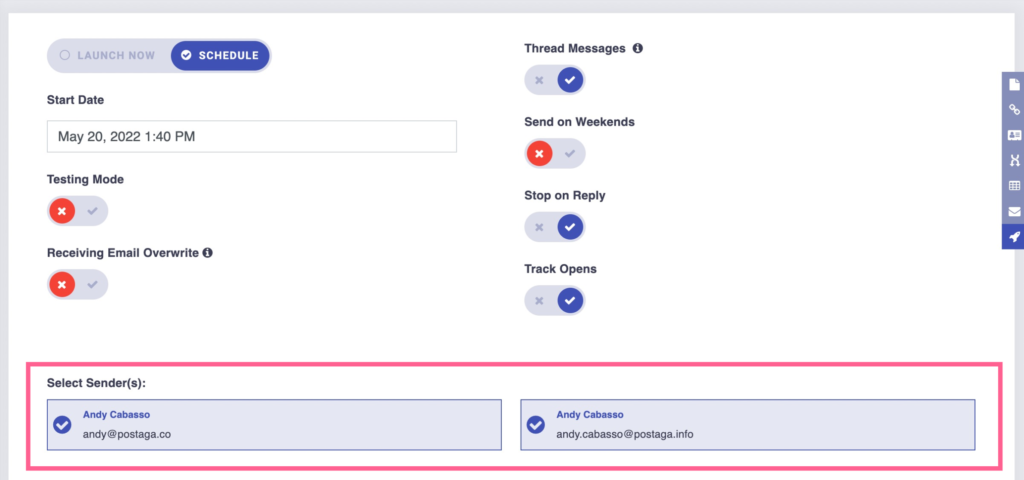Click the 'Receiving Email Overwrite' label
Screen dimensions: 1024x480
point(123,253)
